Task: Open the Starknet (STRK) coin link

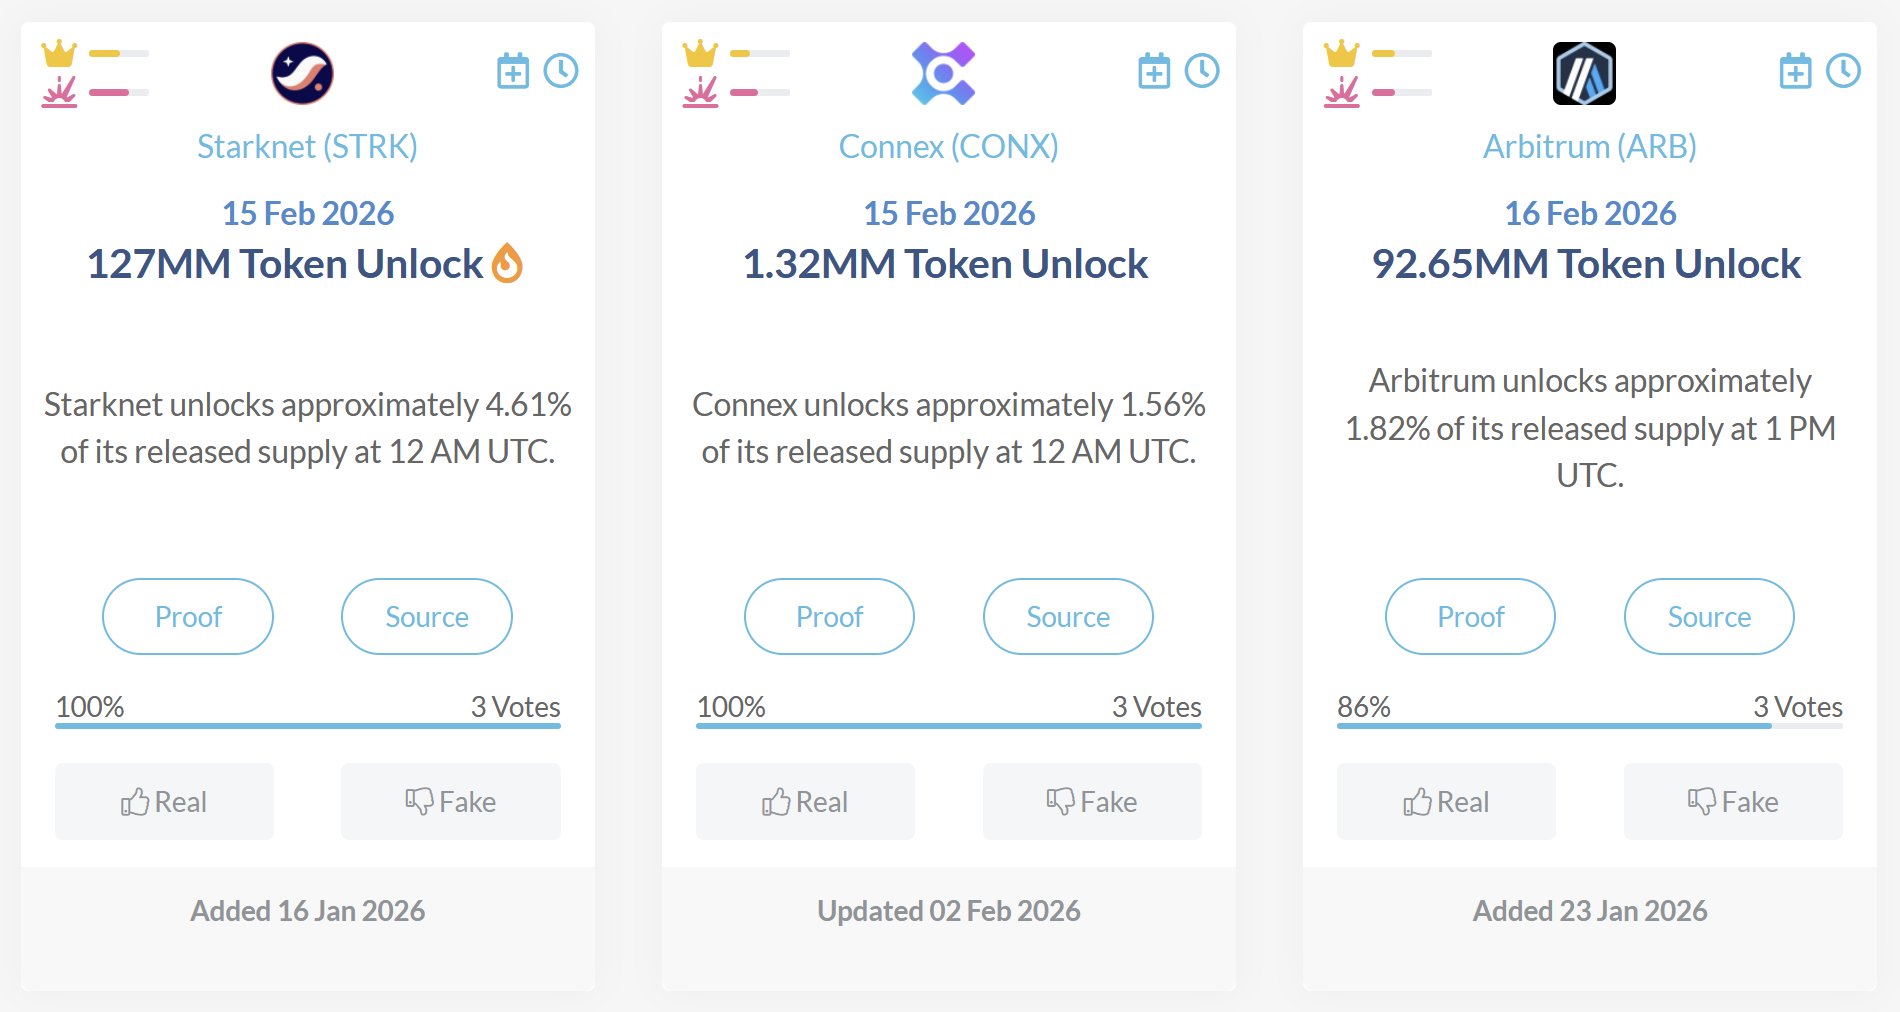Action: [x=307, y=147]
